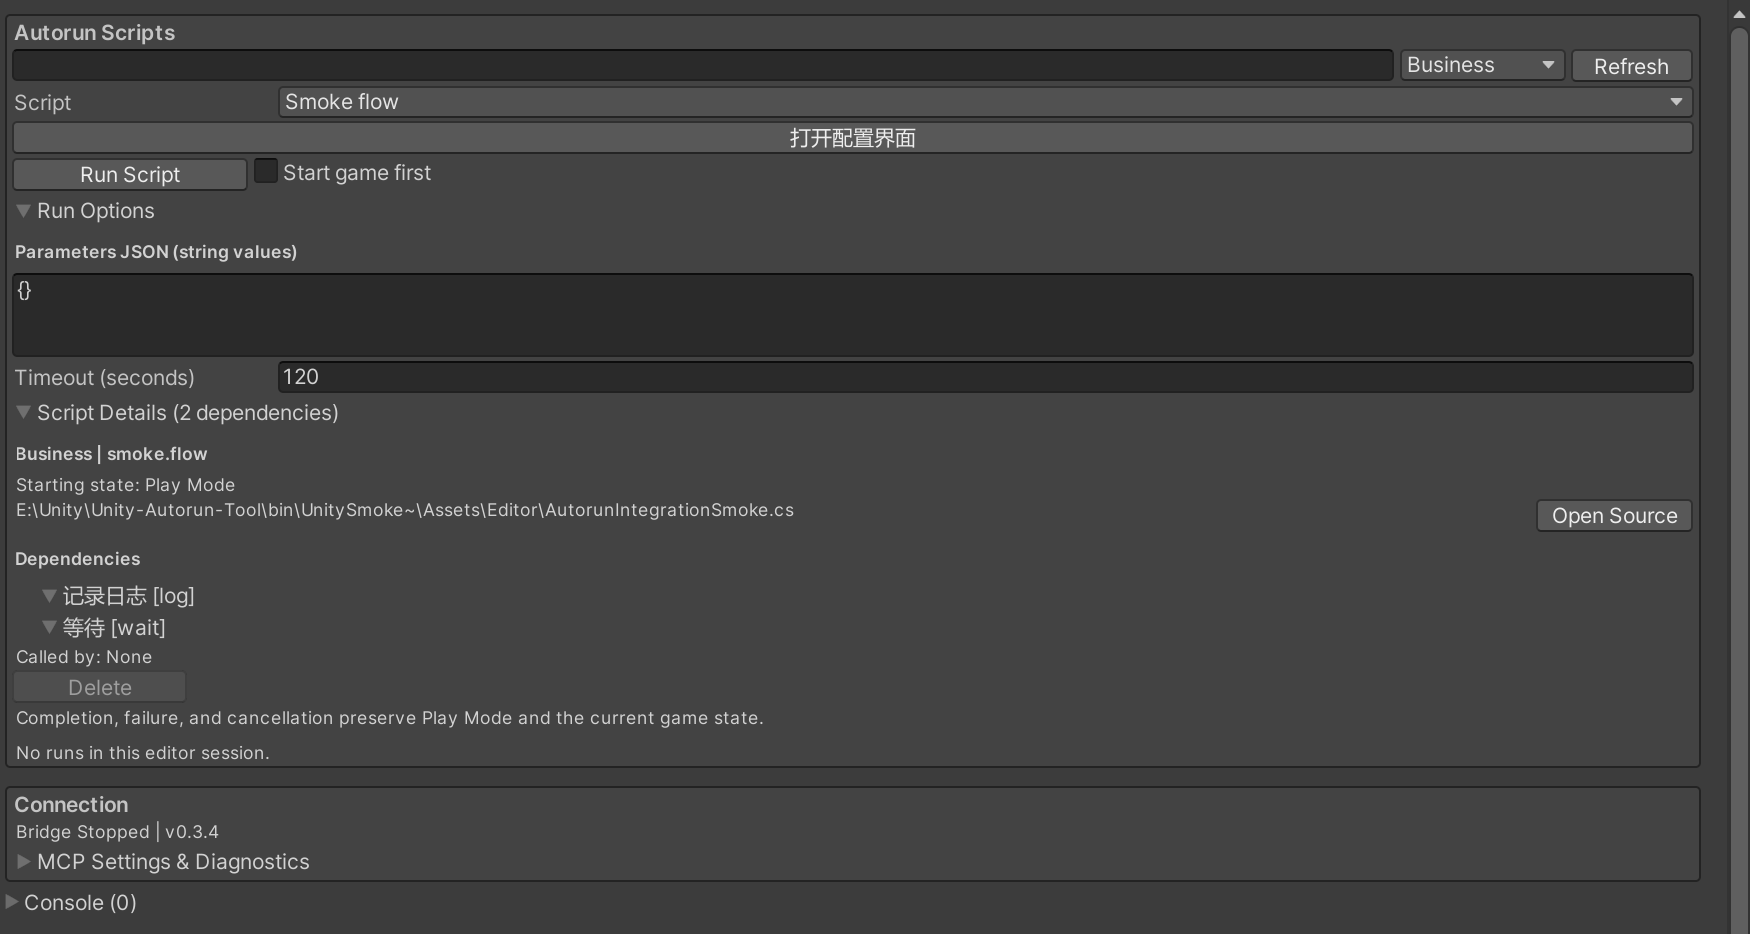Click the Play Mode preservation note text

(x=390, y=718)
